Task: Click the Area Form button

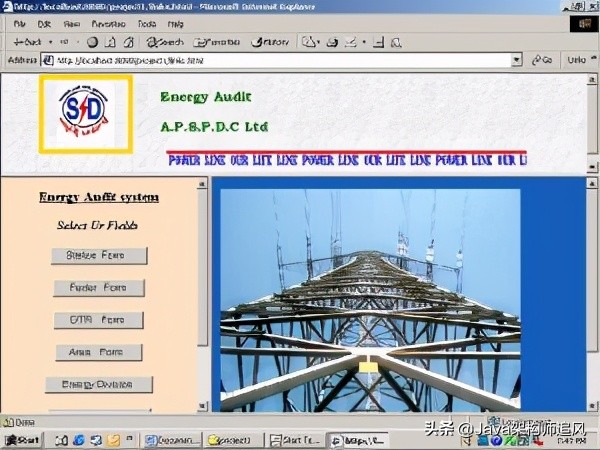Action: [x=99, y=352]
